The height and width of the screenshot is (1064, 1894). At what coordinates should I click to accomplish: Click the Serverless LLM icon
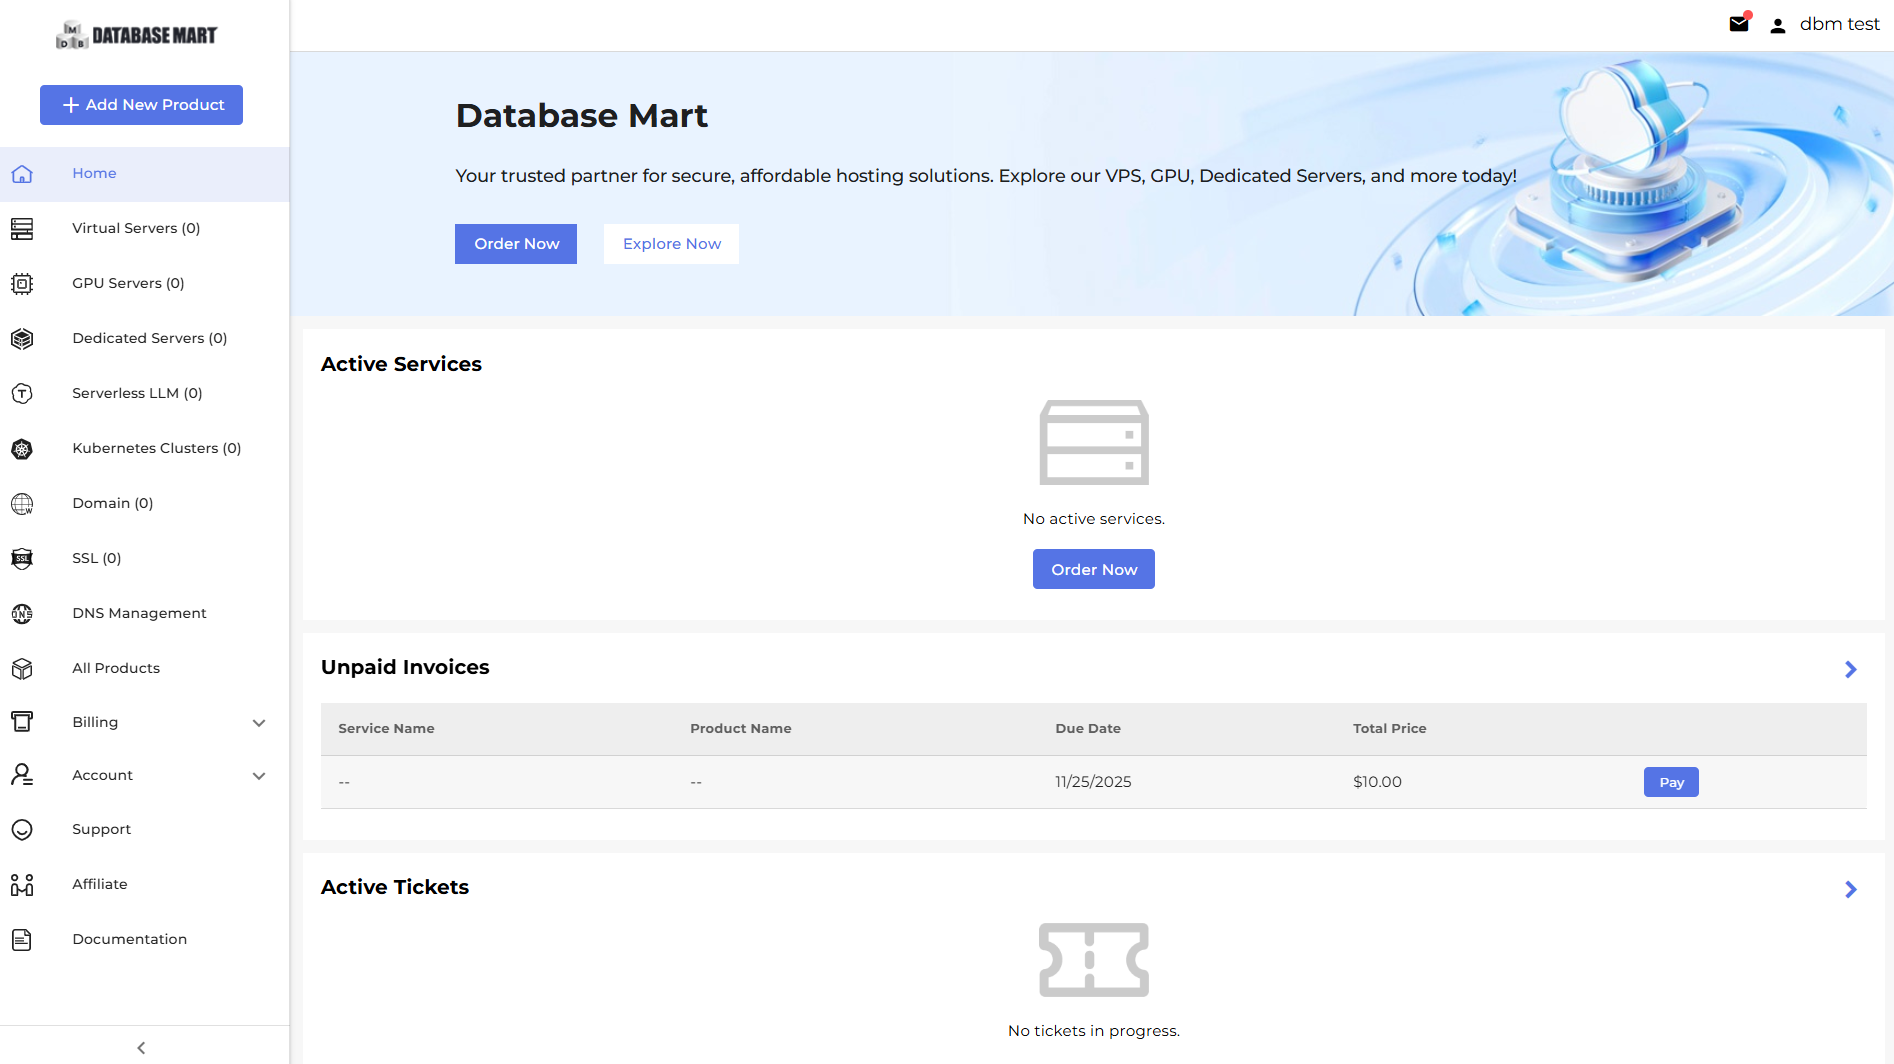click(22, 394)
